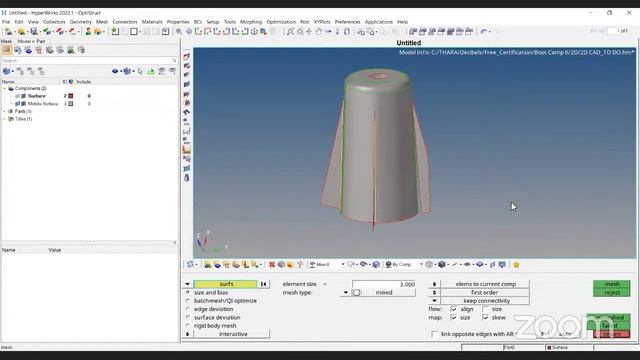Click the bottom icon in vertical viewport toolbar
This screenshot has height=360, width=640.
click(x=187, y=178)
